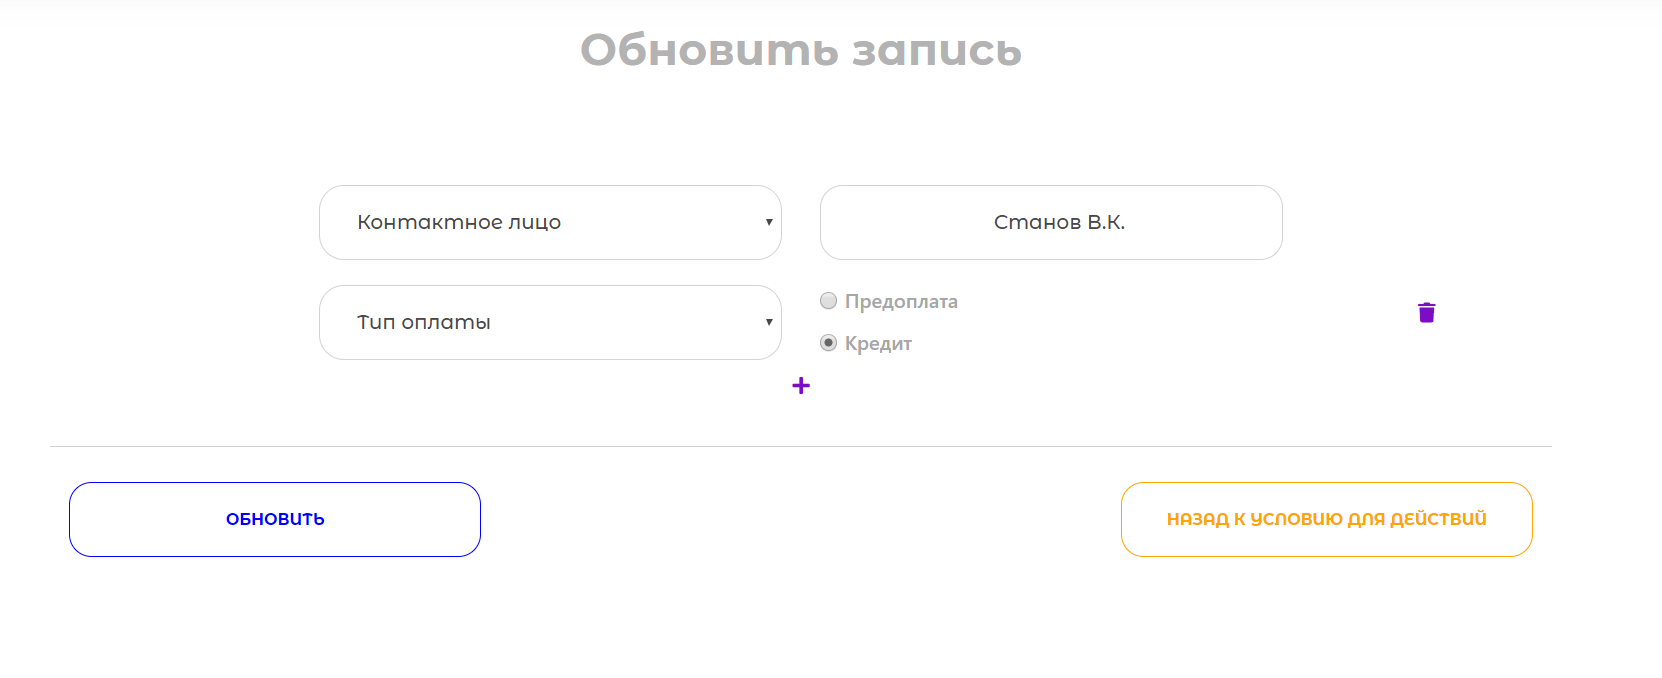Submit the form with the ОБНОВИТЬ button
1662x678 pixels.
click(x=275, y=519)
